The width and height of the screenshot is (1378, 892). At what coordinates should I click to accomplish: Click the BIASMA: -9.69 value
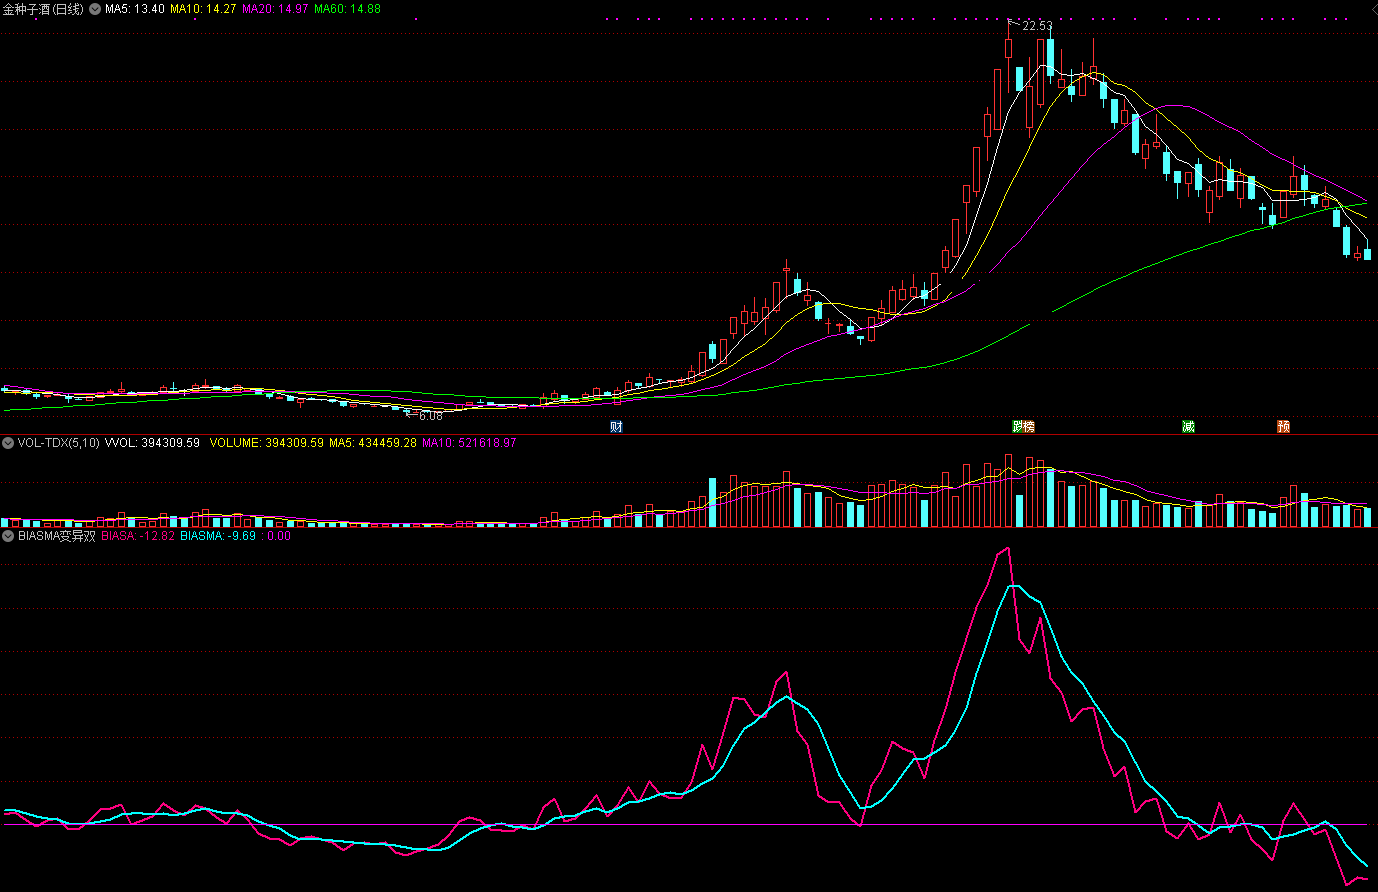[218, 536]
